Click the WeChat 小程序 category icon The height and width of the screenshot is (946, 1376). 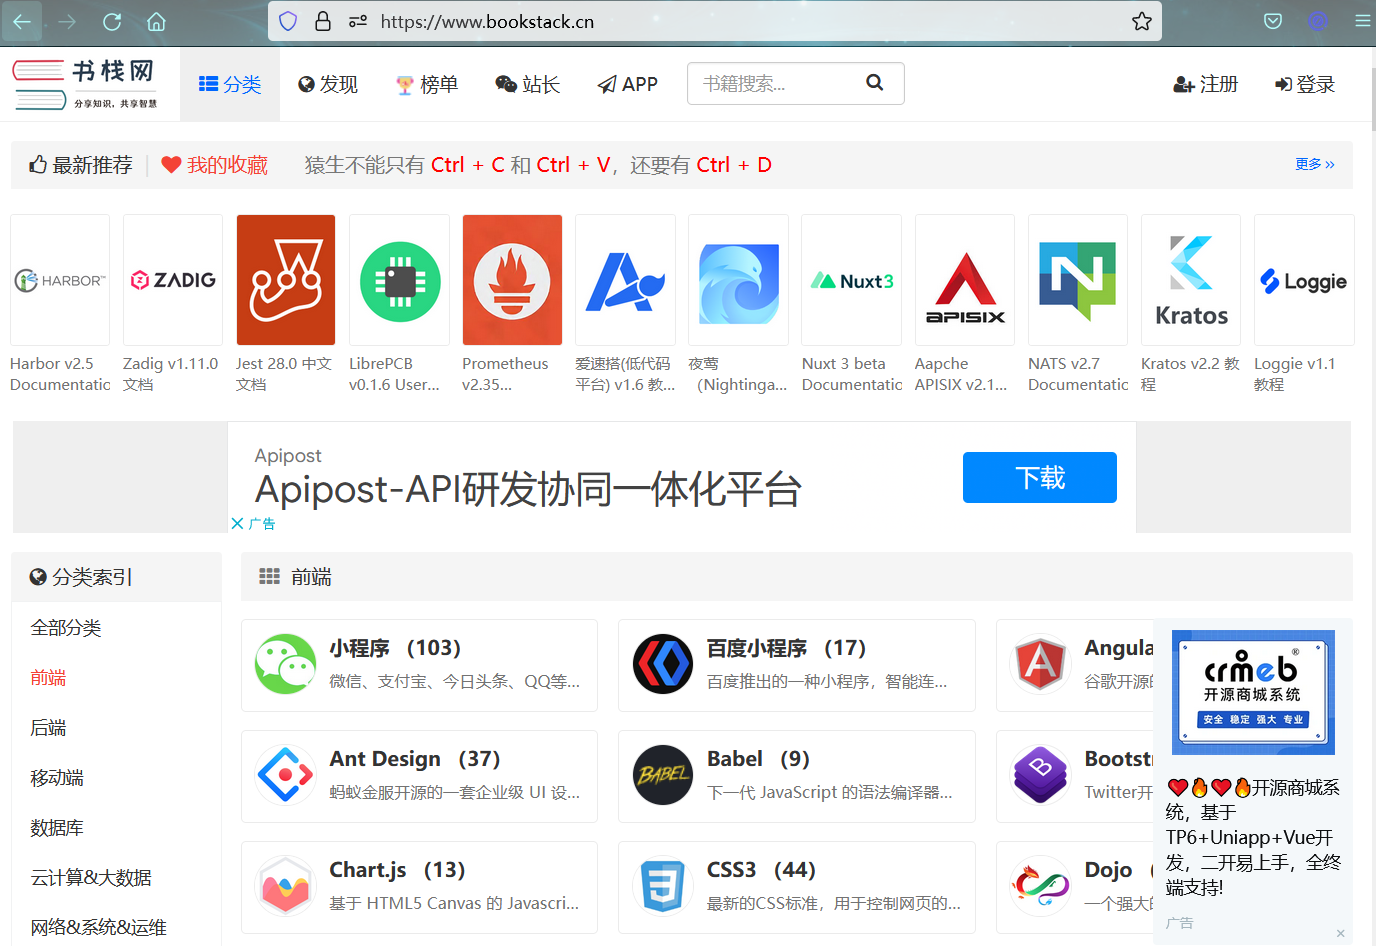click(285, 664)
